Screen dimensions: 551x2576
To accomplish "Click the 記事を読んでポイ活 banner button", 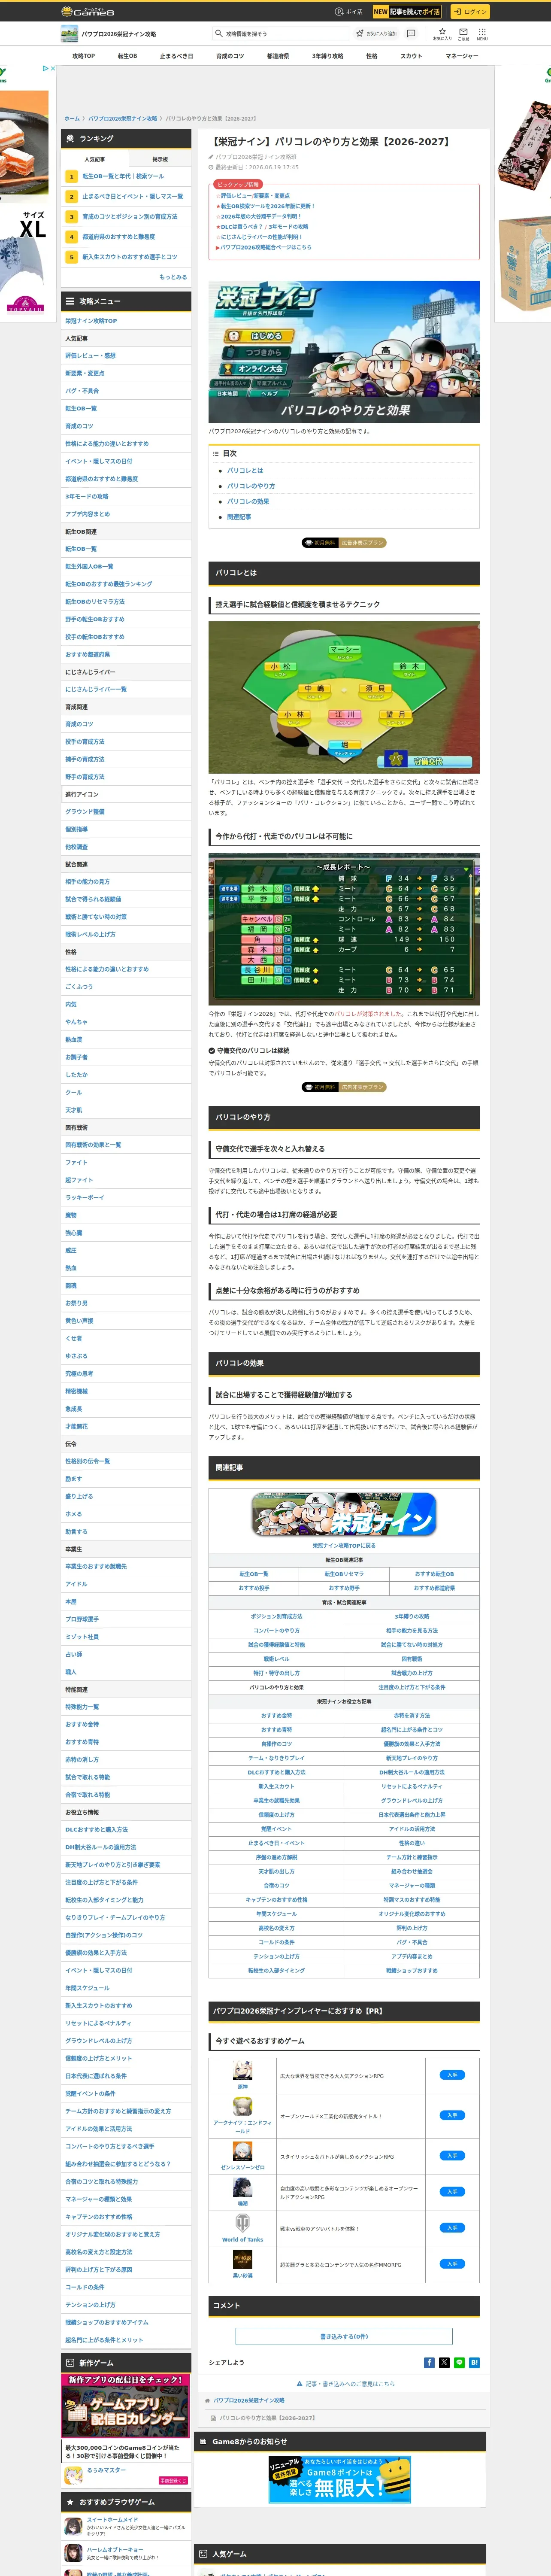I will click(407, 12).
